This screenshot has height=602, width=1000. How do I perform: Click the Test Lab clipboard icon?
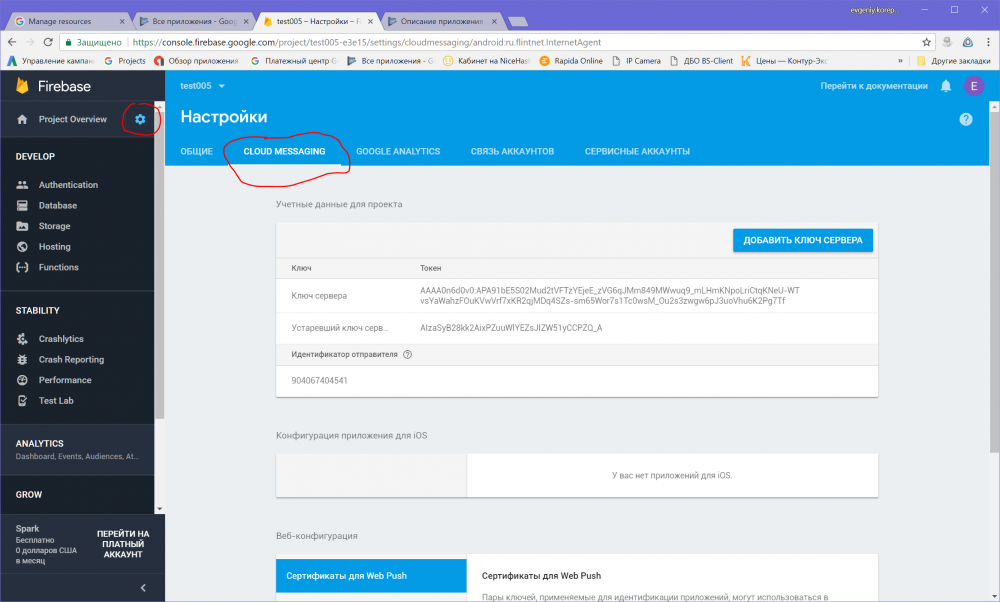(x=22, y=400)
